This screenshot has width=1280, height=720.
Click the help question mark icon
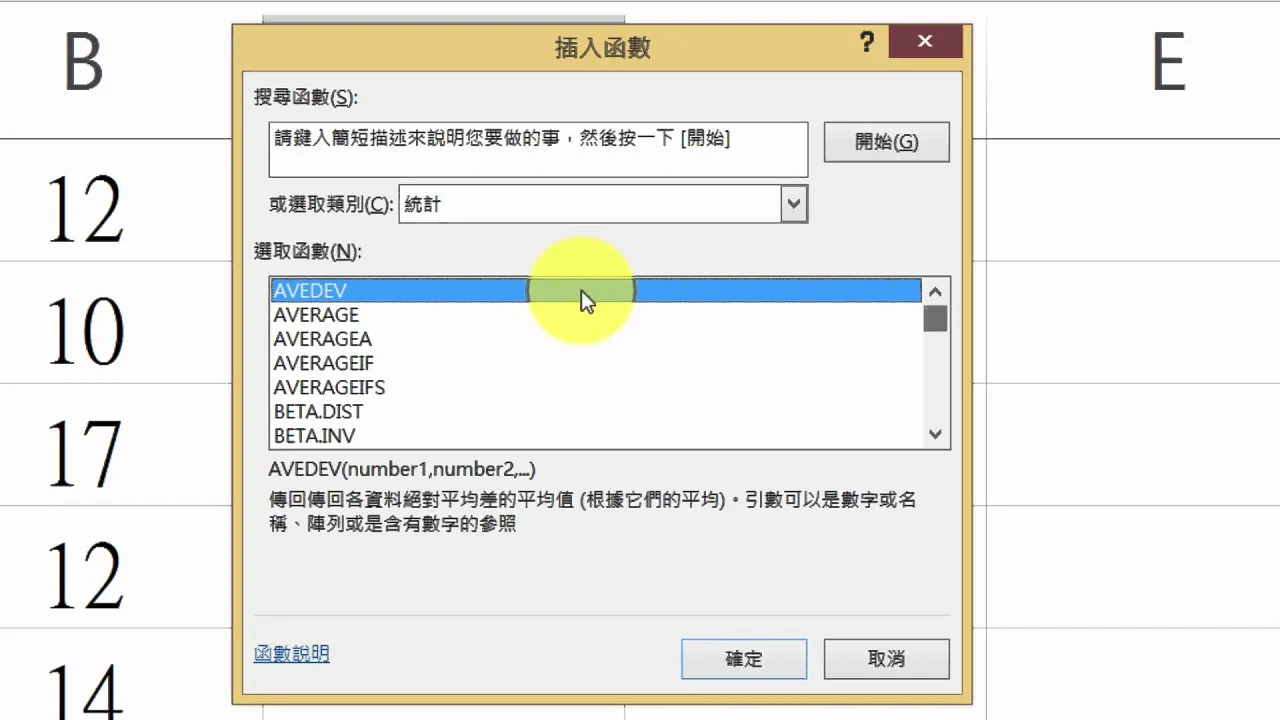pos(866,42)
